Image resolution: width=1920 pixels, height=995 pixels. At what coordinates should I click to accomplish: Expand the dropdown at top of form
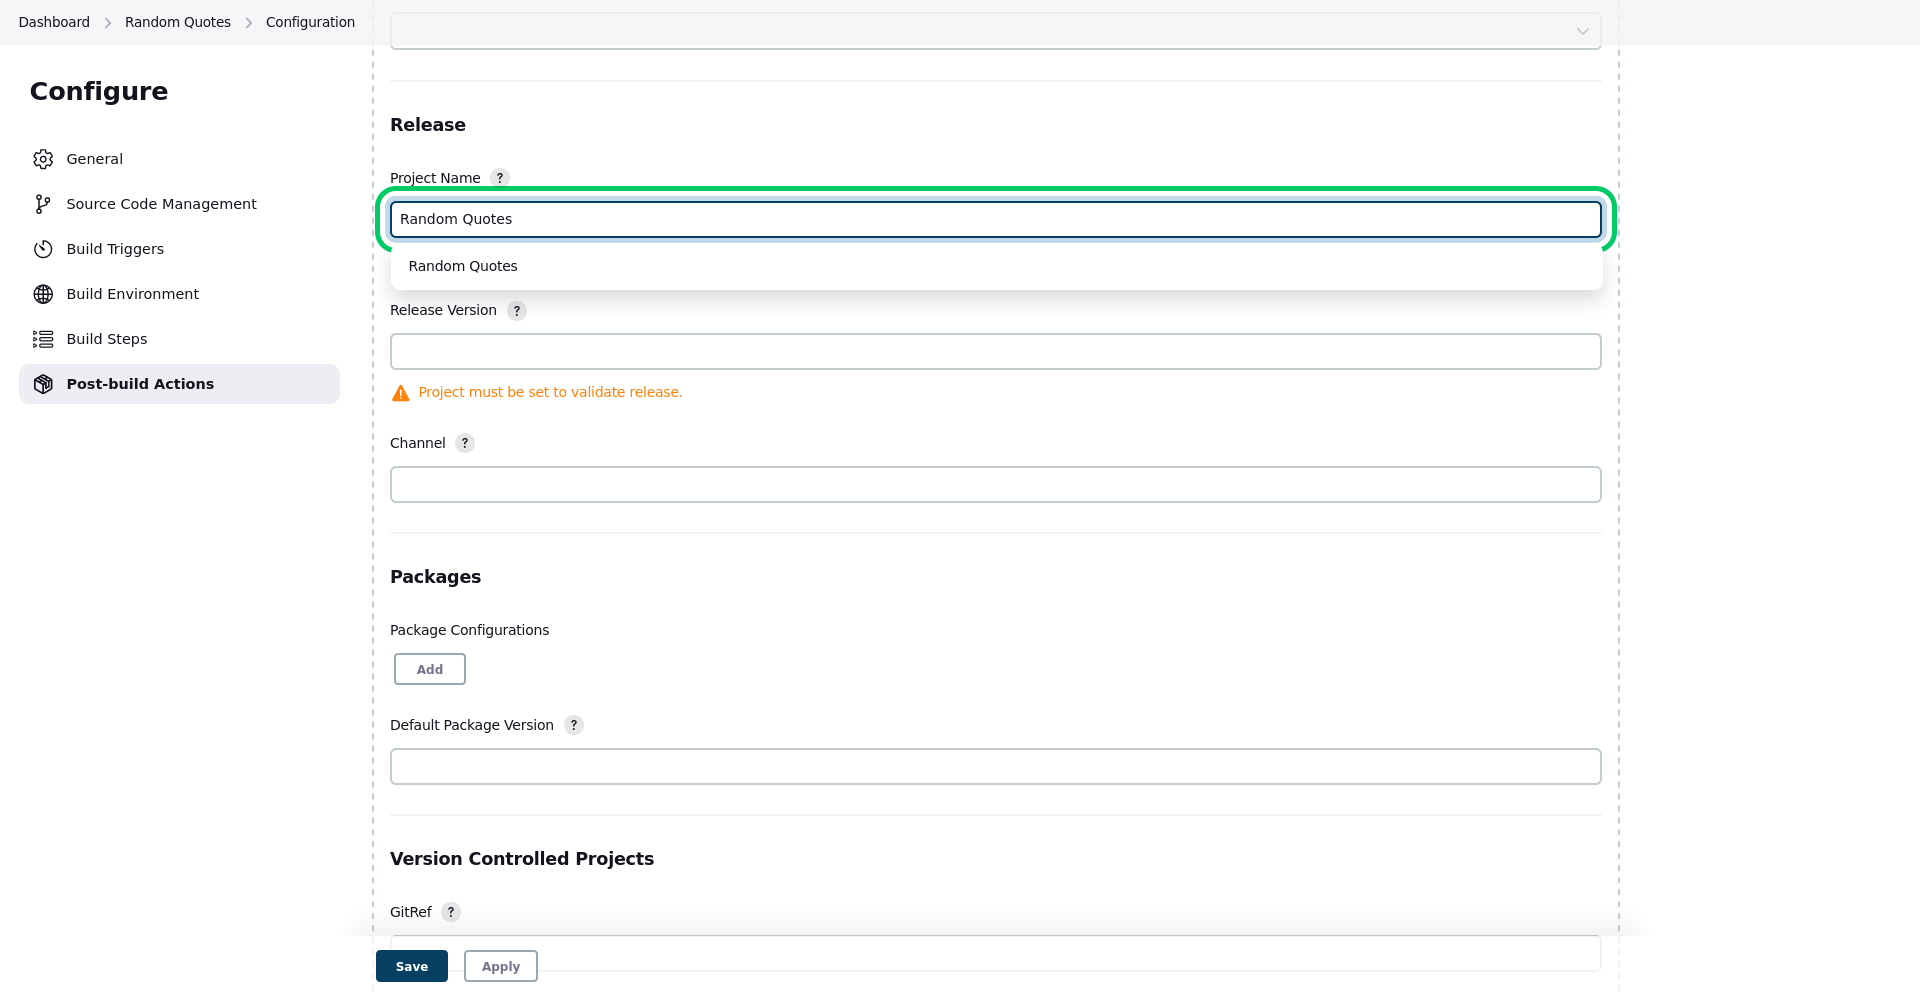coord(995,31)
